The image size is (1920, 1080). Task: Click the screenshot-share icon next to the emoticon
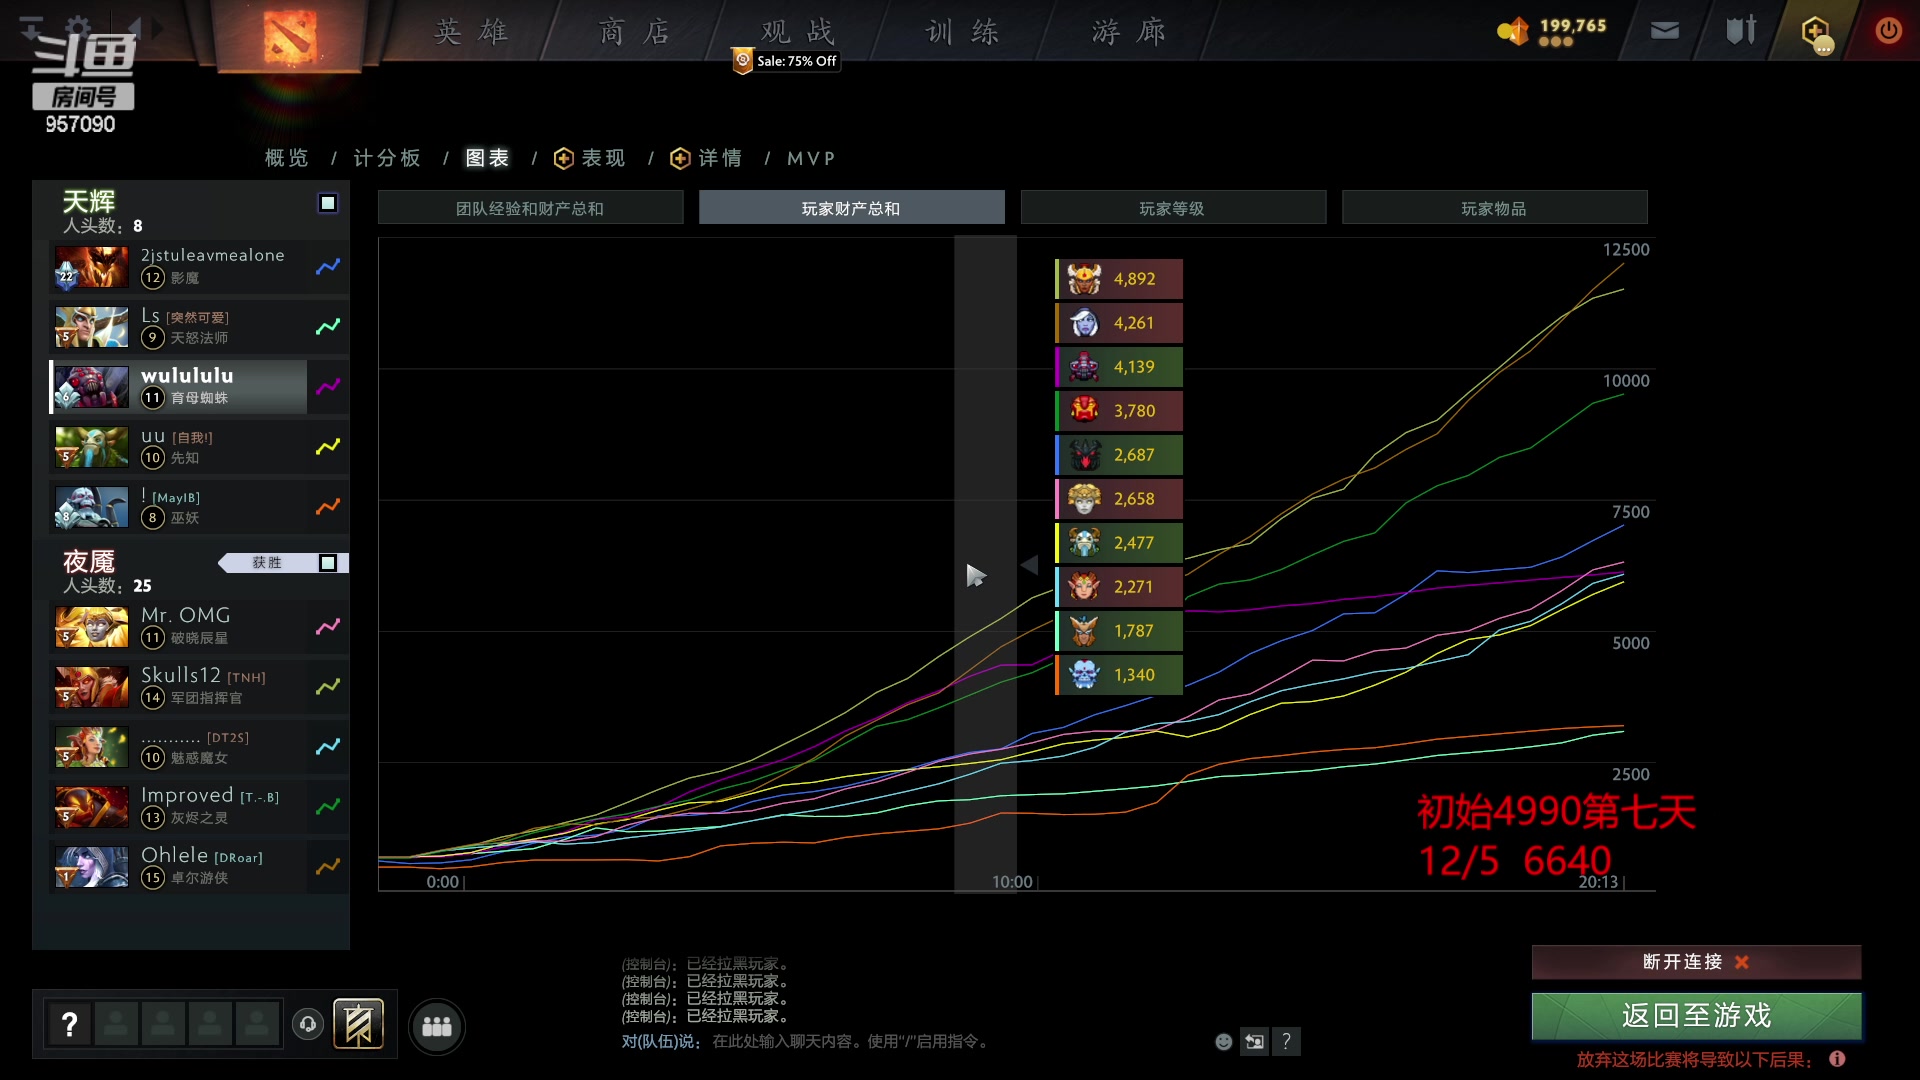coord(1255,1041)
